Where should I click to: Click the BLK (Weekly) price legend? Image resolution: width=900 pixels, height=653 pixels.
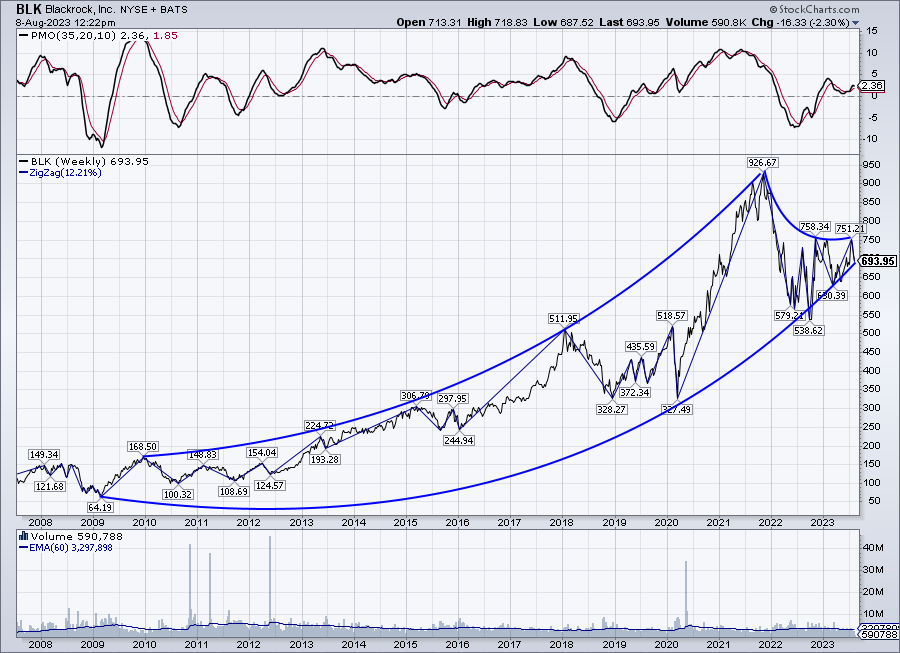[x=64, y=161]
